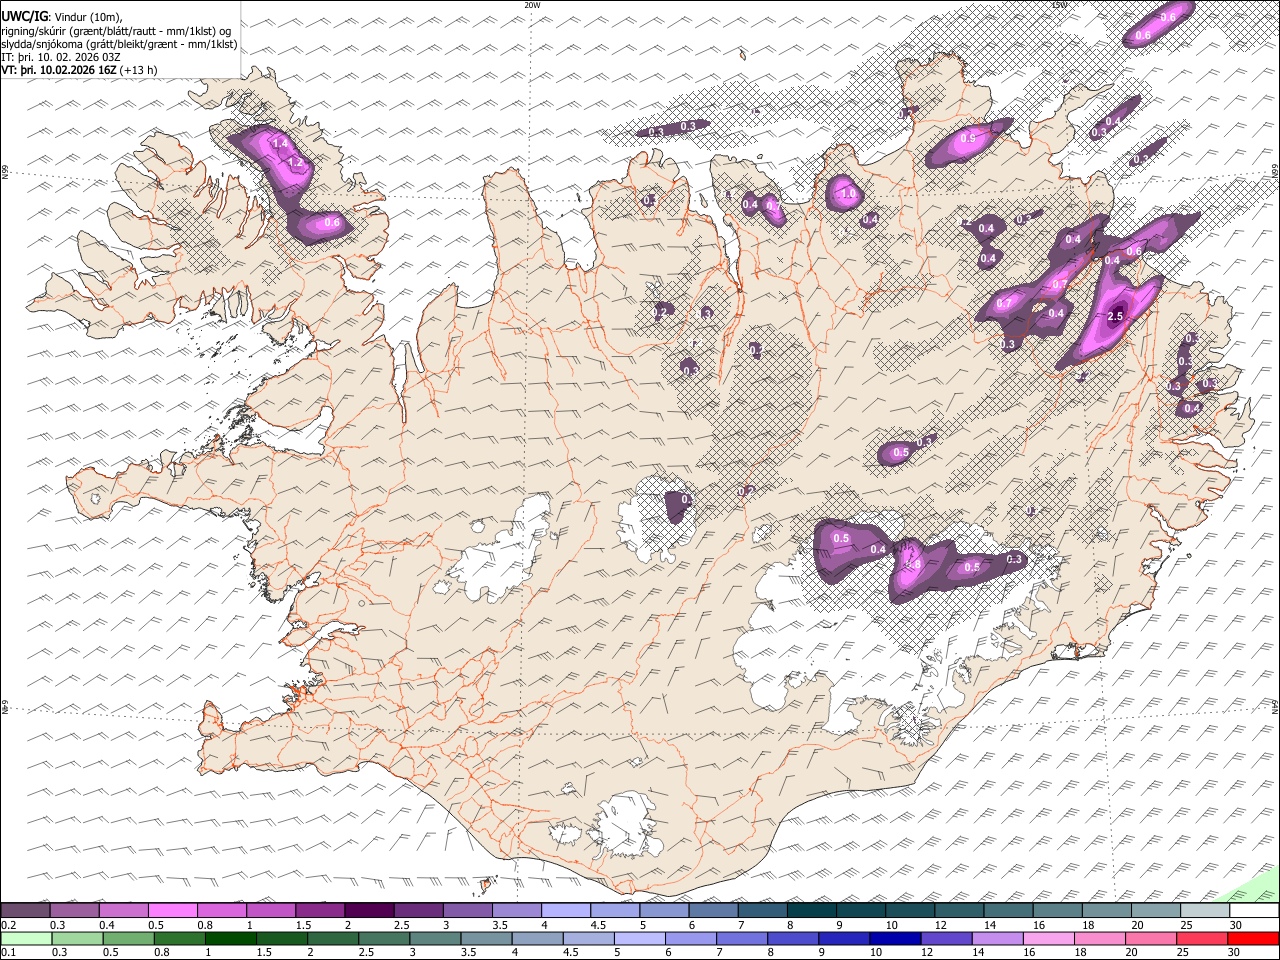Image resolution: width=1280 pixels, height=960 pixels.
Task: Click the '0.2' label on snow legend
Action: pyautogui.click(x=9, y=924)
